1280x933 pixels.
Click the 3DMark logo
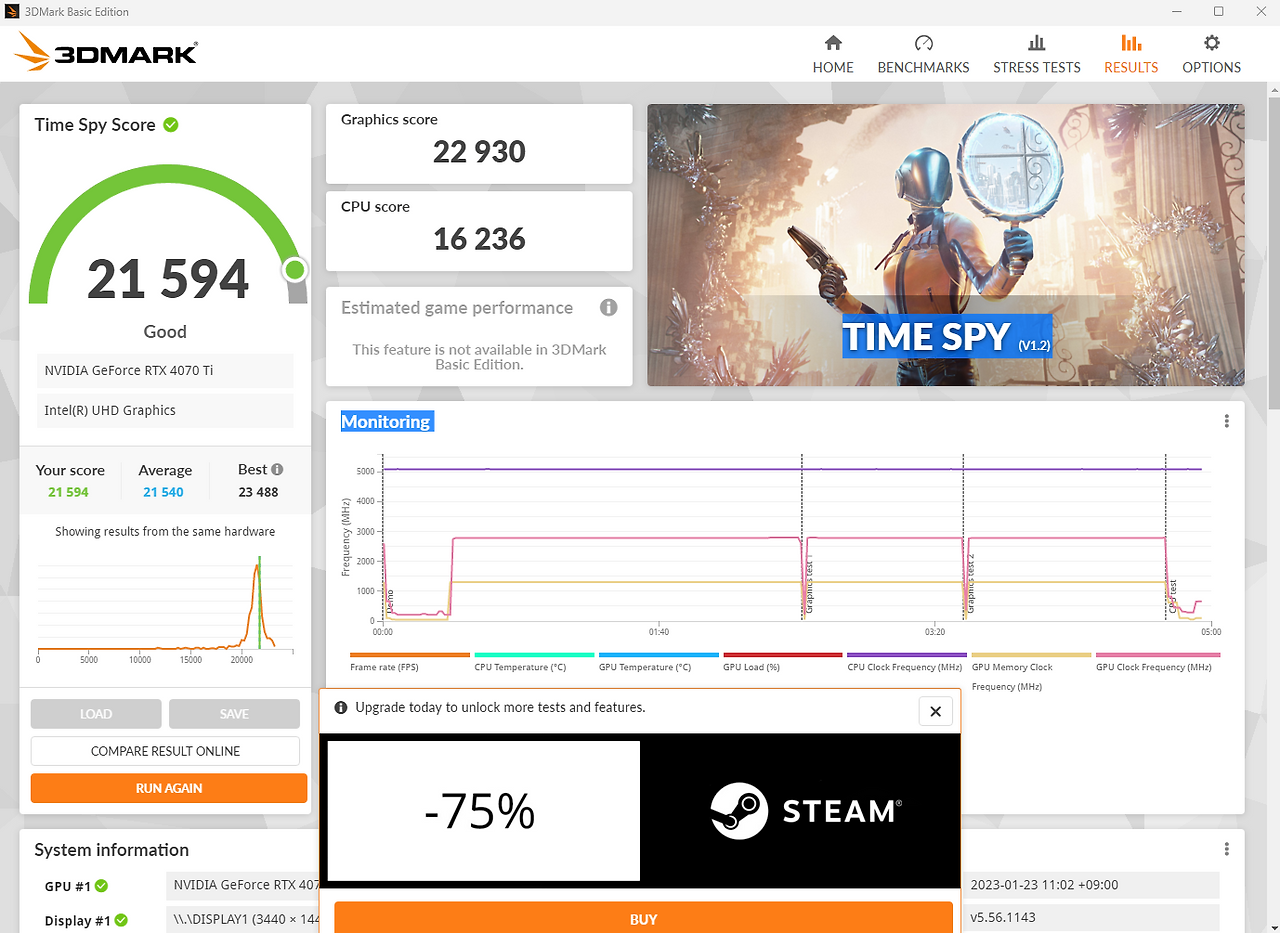(107, 52)
